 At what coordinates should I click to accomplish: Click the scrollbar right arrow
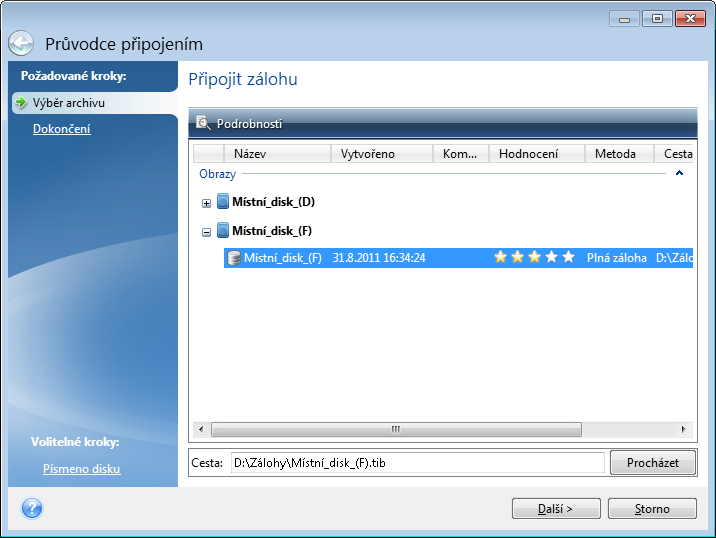coord(683,429)
